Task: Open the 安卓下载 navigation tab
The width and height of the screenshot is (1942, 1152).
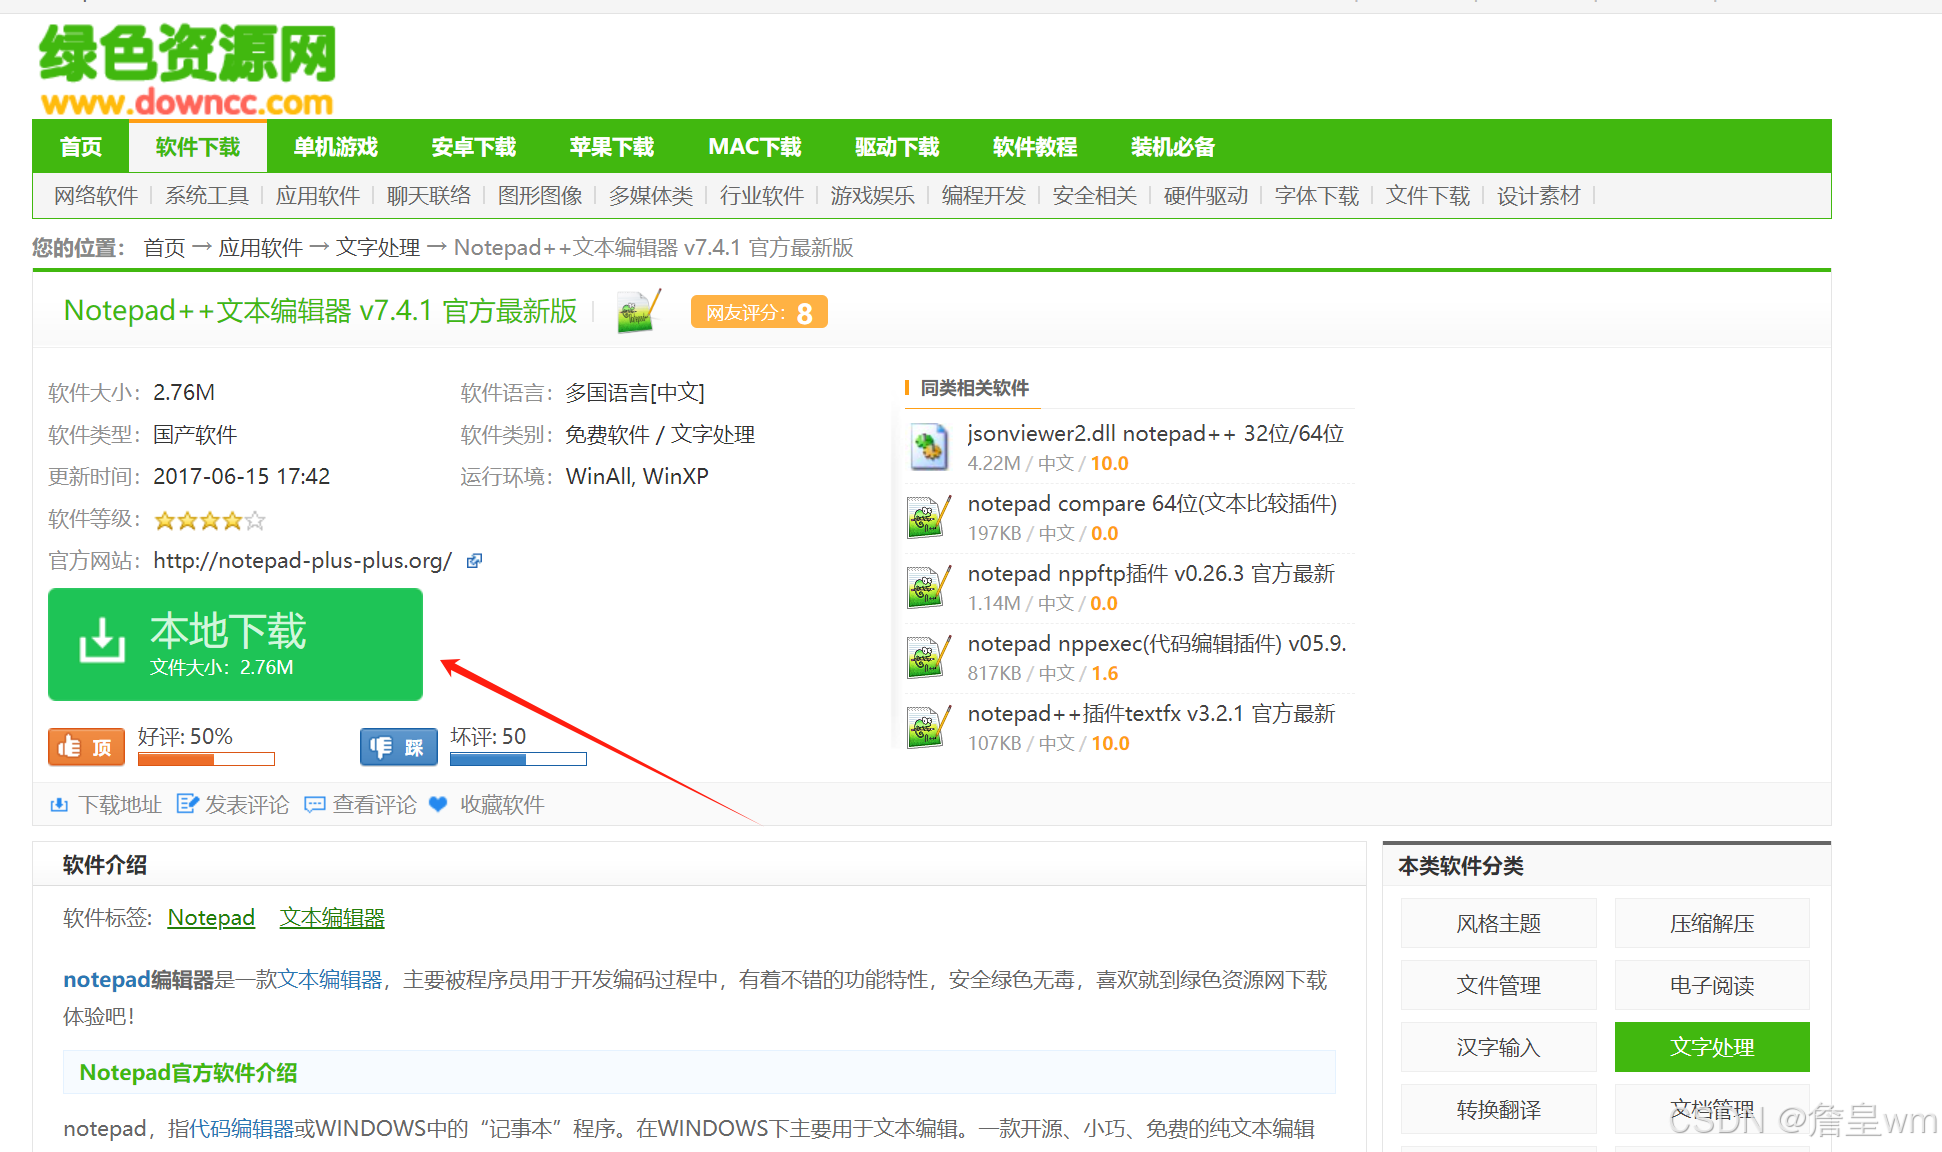Action: [x=474, y=147]
